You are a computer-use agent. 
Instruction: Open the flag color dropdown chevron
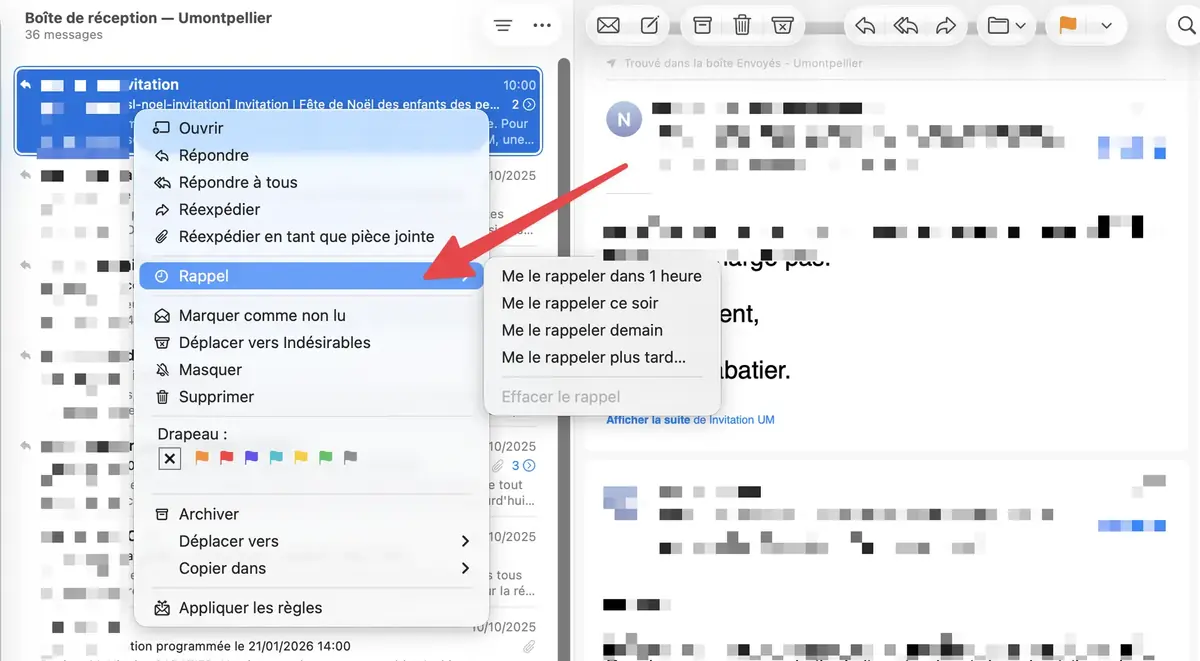coord(1106,24)
